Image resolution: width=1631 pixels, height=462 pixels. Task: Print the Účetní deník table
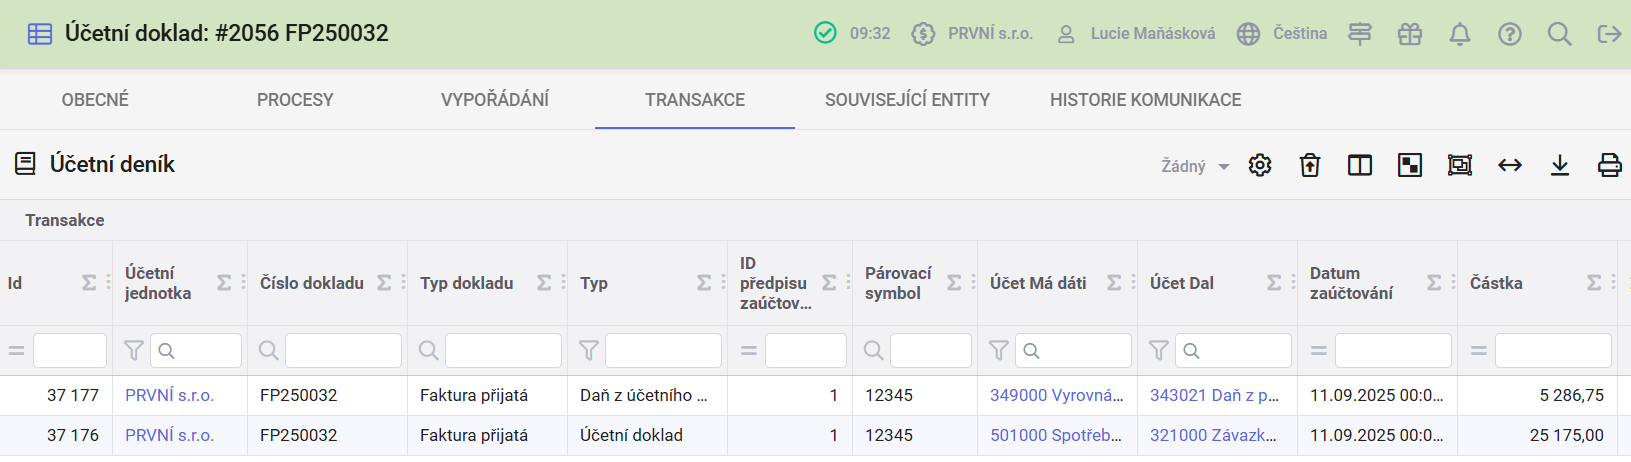click(1609, 165)
